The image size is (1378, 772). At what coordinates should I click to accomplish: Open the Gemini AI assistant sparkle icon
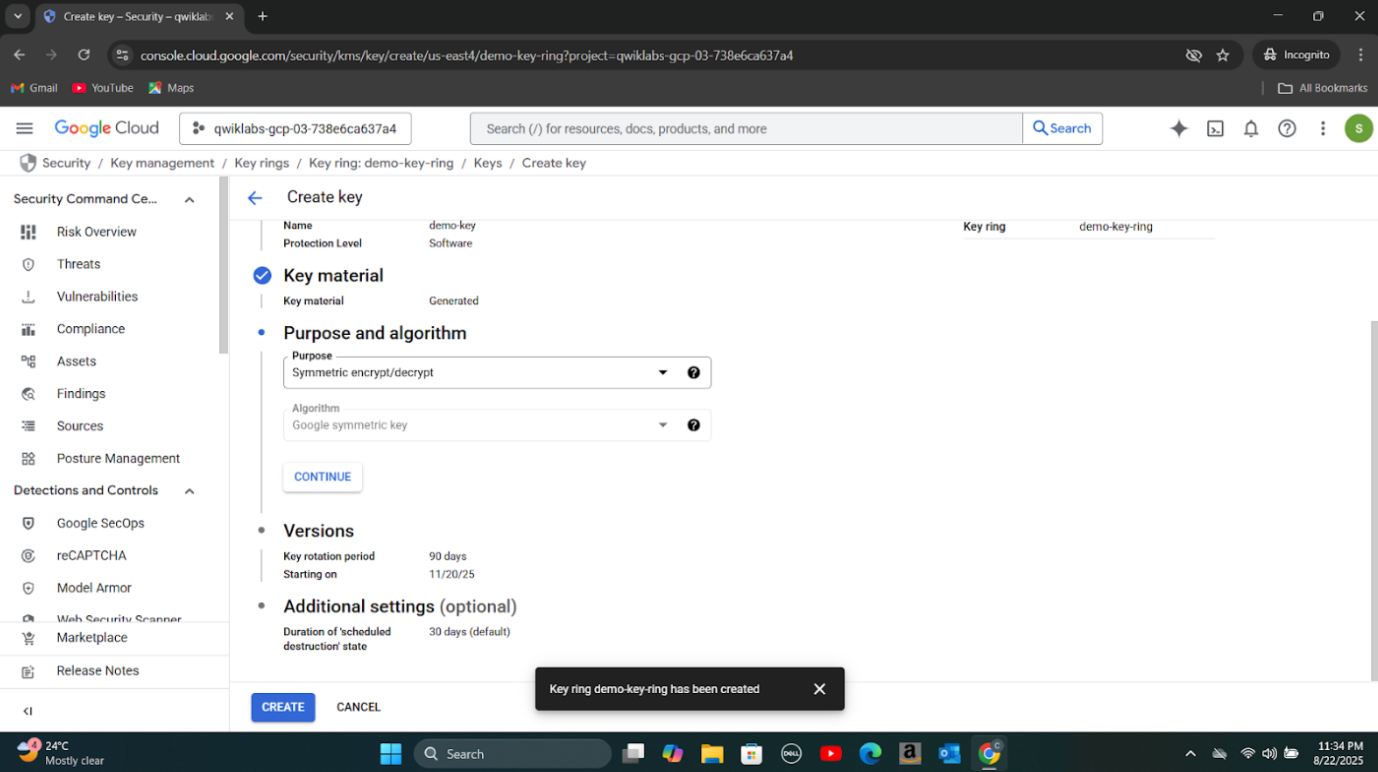coord(1179,128)
